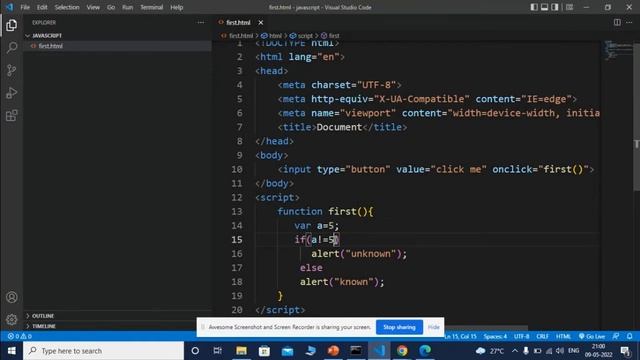Image resolution: width=640 pixels, height=360 pixels.
Task: Toggle primary side bar layout icon
Action: tap(534, 7)
